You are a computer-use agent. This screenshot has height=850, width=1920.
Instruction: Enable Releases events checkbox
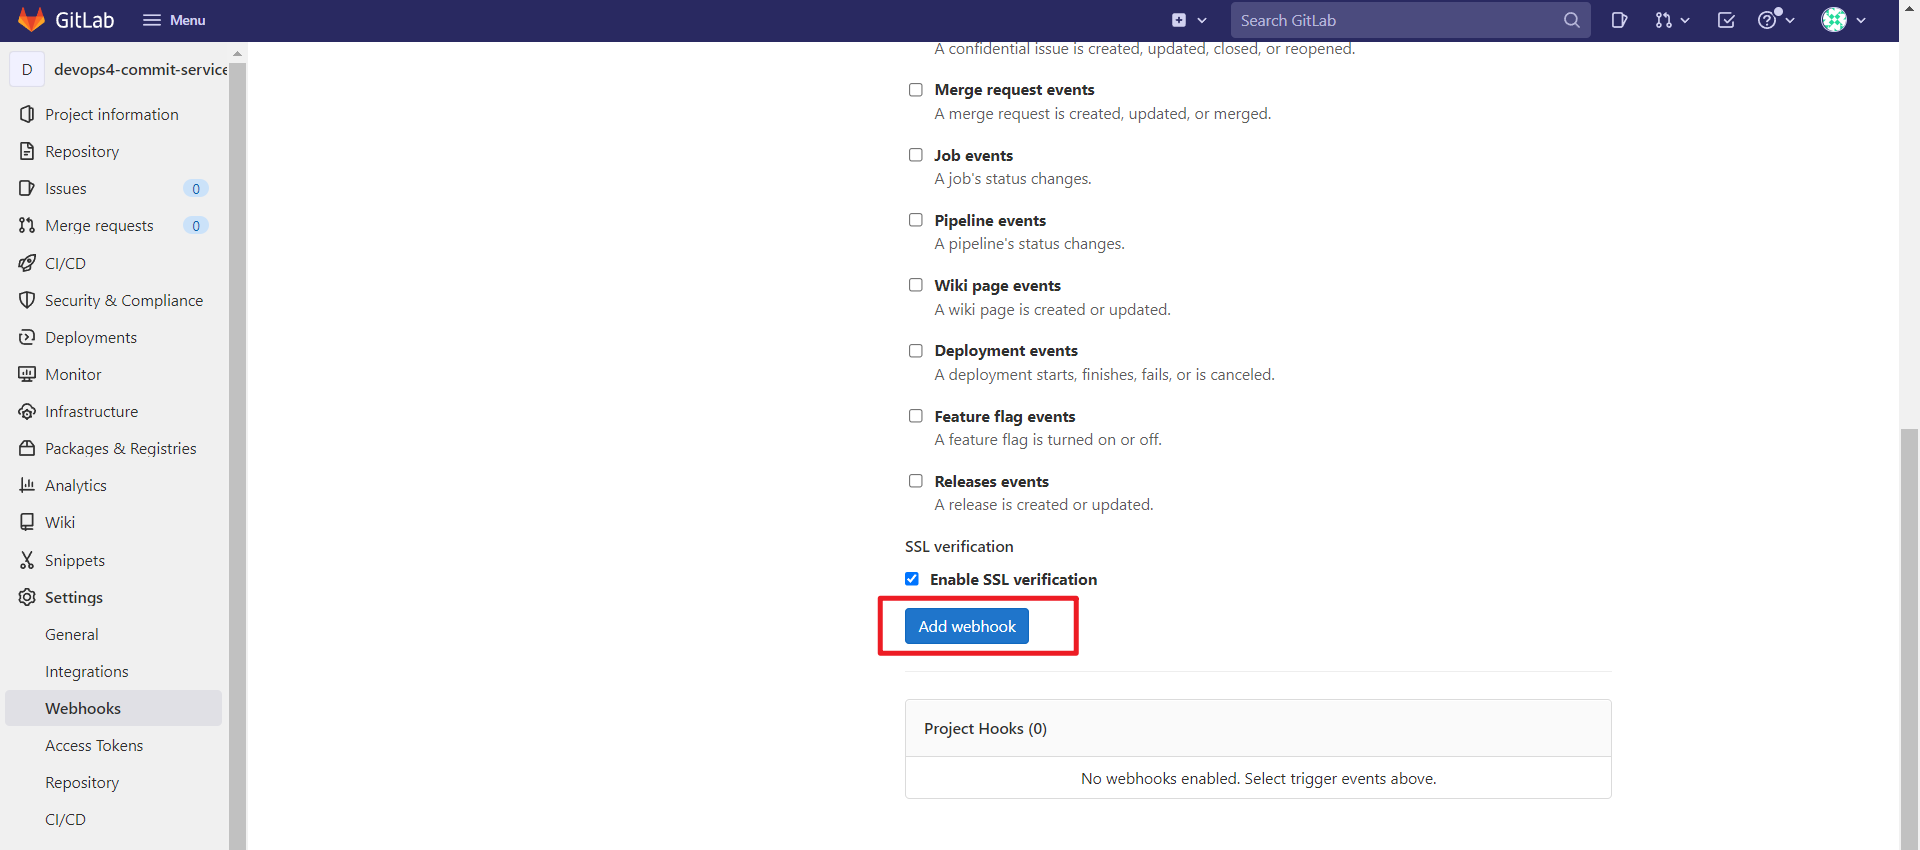915,481
